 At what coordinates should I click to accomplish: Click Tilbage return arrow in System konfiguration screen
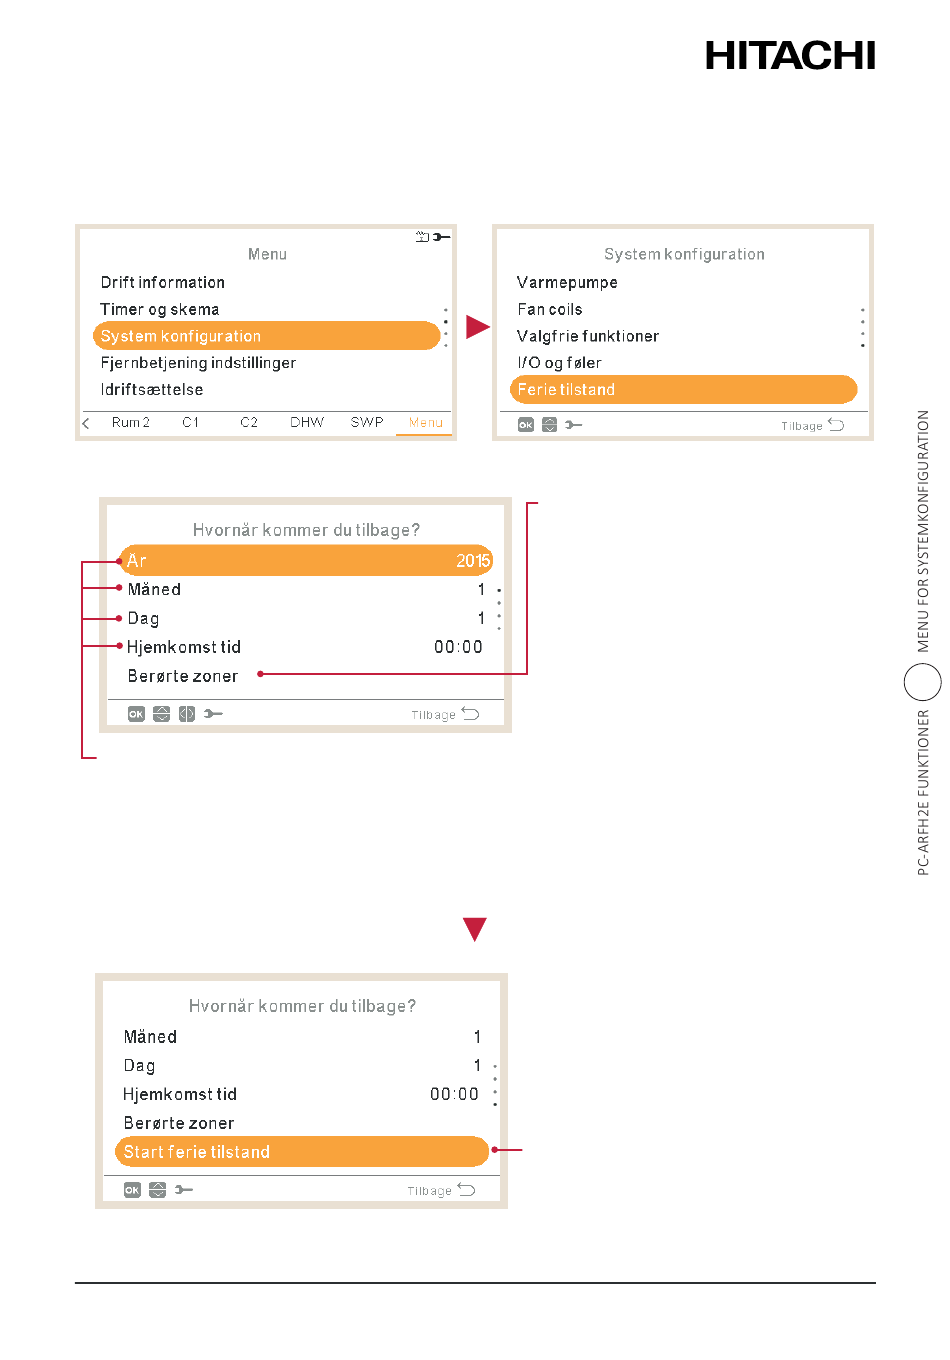click(836, 425)
